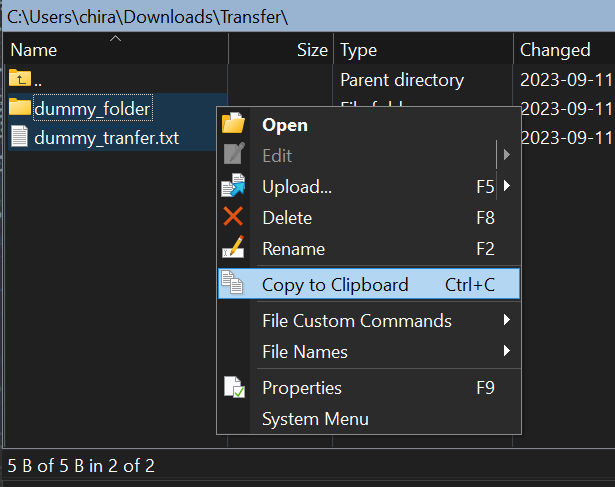Expand the File Names submenu

(508, 352)
